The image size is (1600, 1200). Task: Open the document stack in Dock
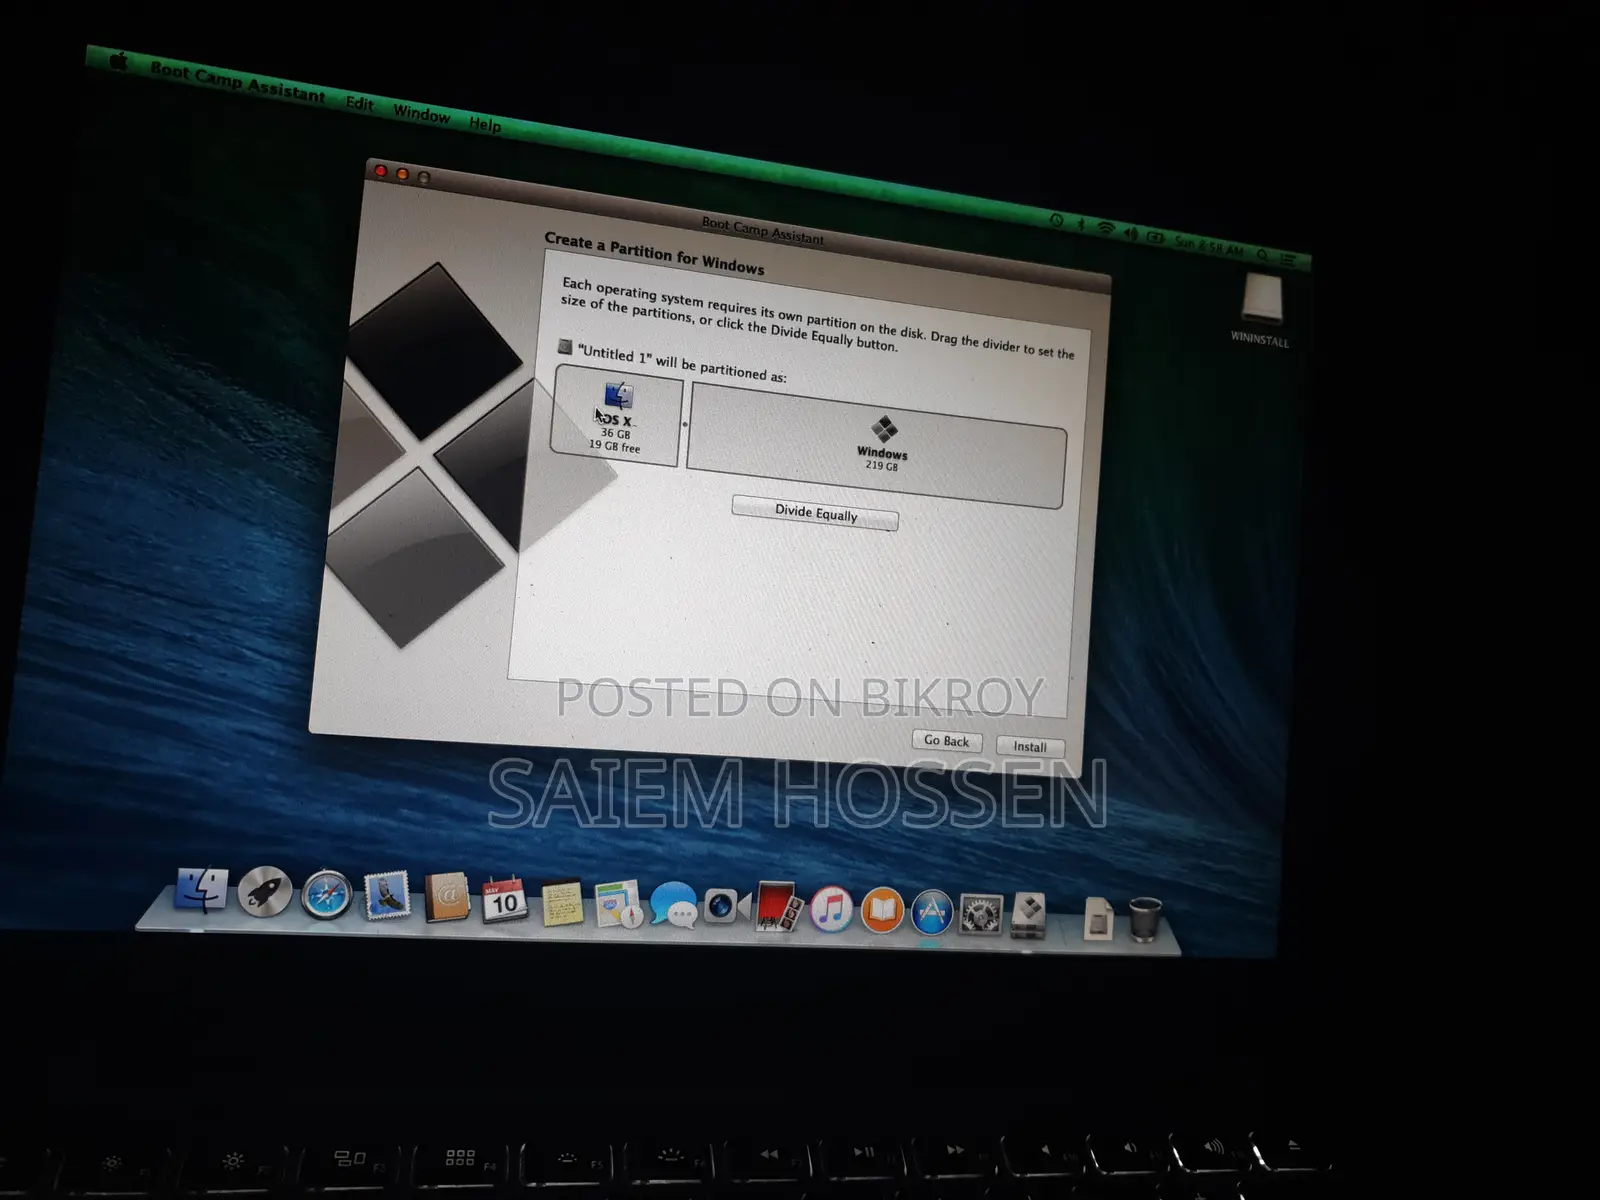1098,918
